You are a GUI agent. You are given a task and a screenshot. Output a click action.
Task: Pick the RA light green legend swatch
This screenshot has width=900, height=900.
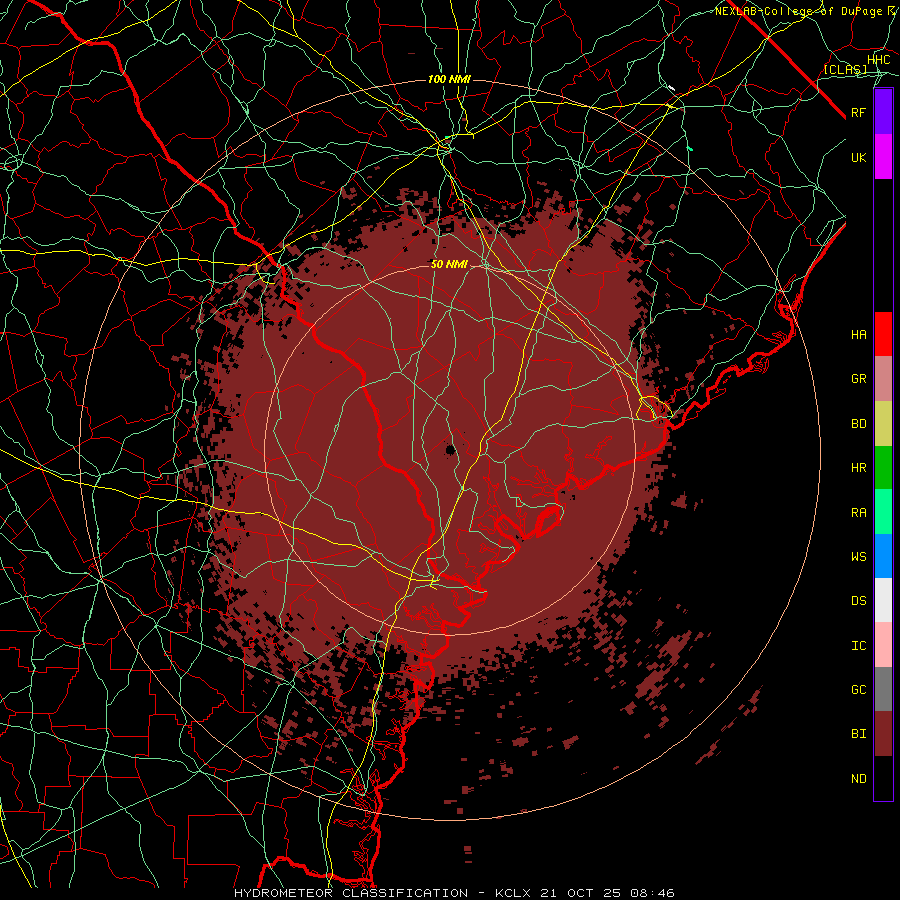[x=883, y=512]
